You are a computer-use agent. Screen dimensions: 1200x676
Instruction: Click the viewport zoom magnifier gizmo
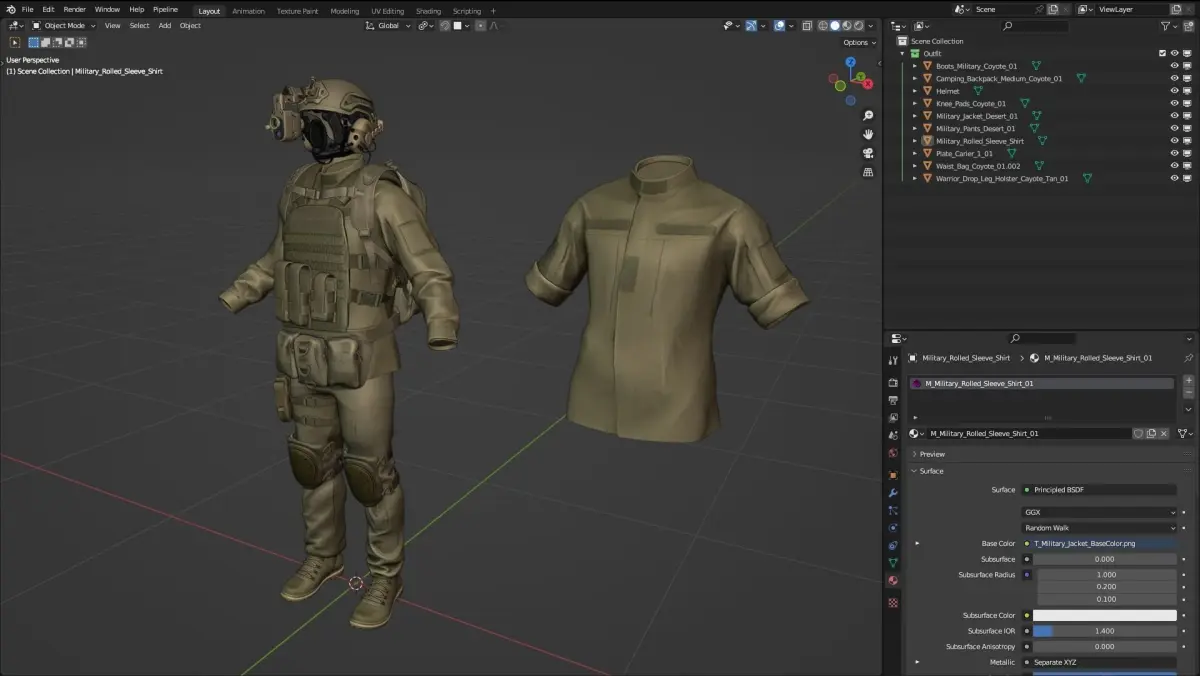tap(868, 116)
